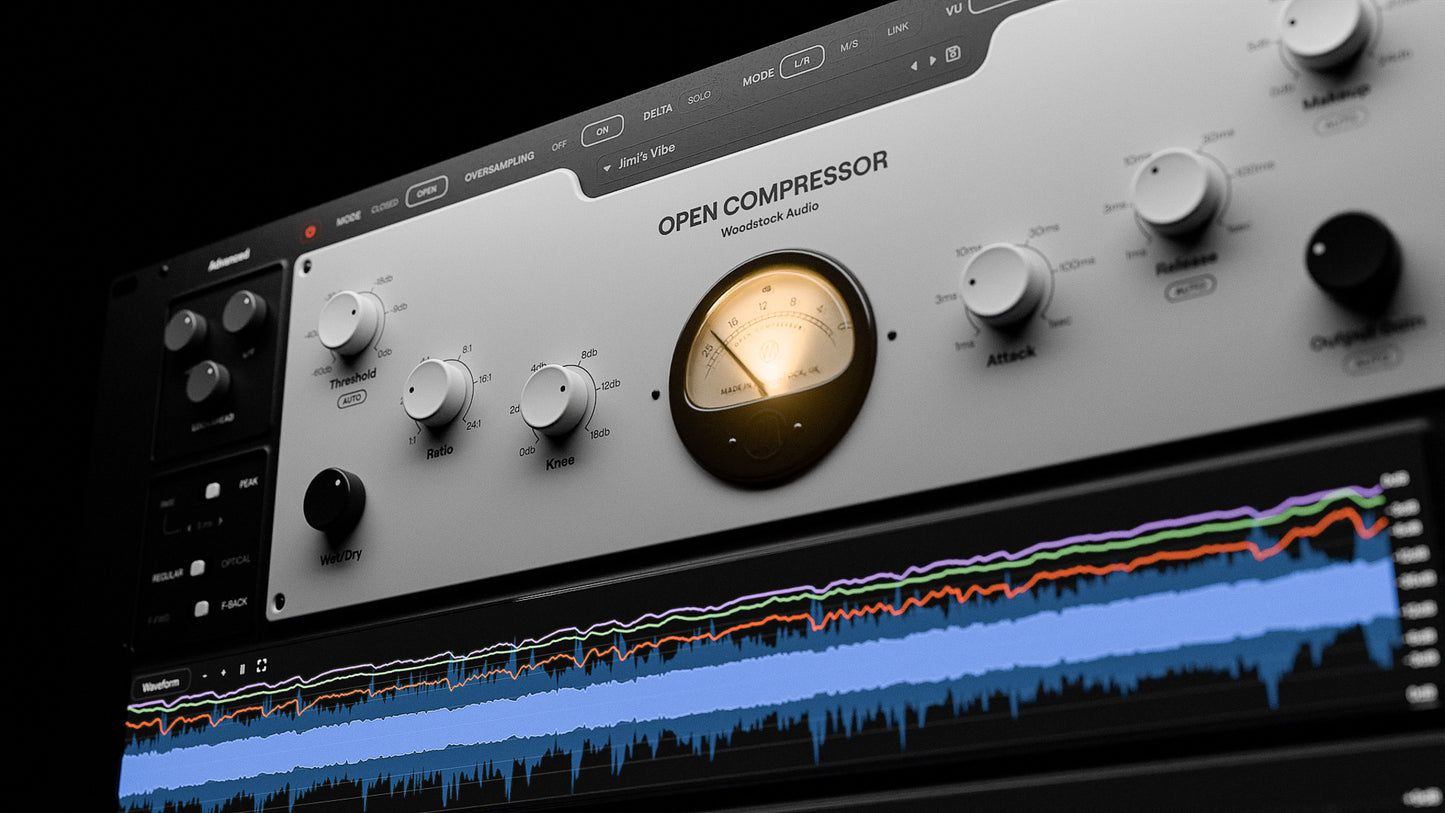Zoom out waveform with minus icon

click(x=205, y=676)
